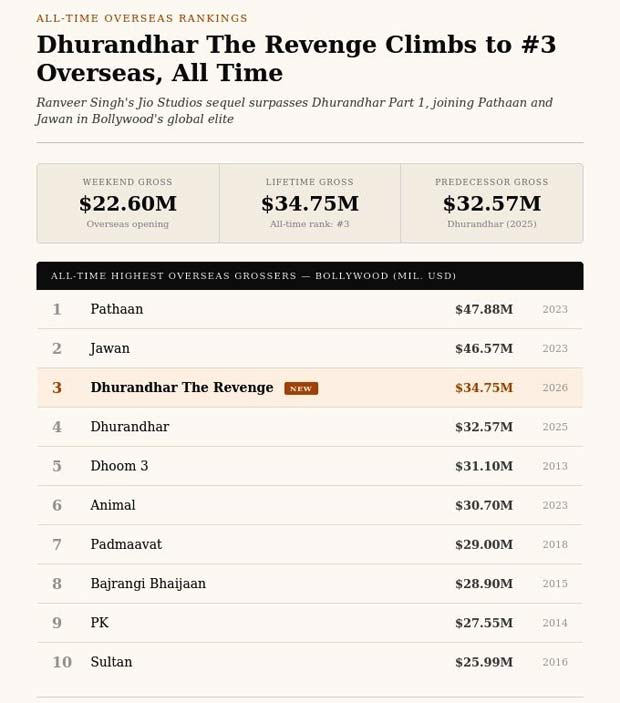
Task: Click the year 2025 in the table
Action: [x=555, y=427]
